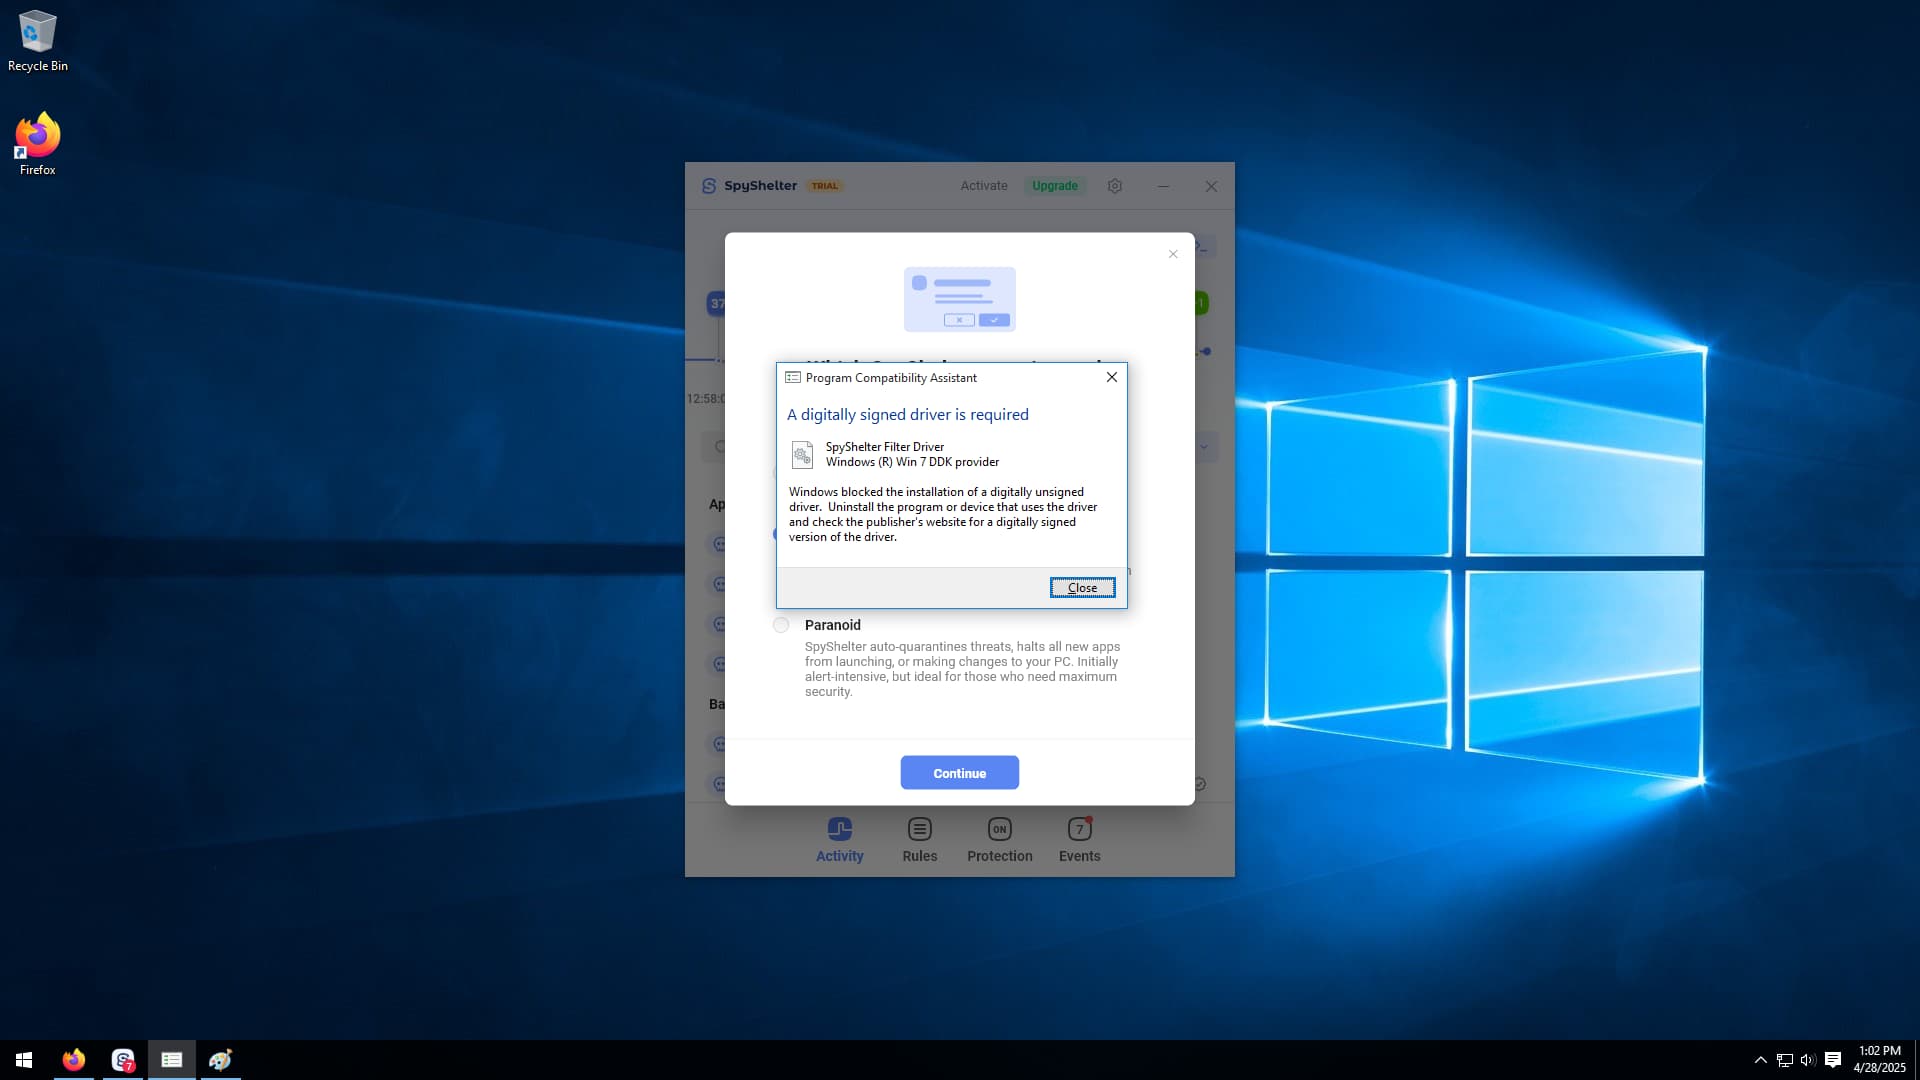
Task: Show hidden system tray icons
Action: pyautogui.click(x=1760, y=1060)
